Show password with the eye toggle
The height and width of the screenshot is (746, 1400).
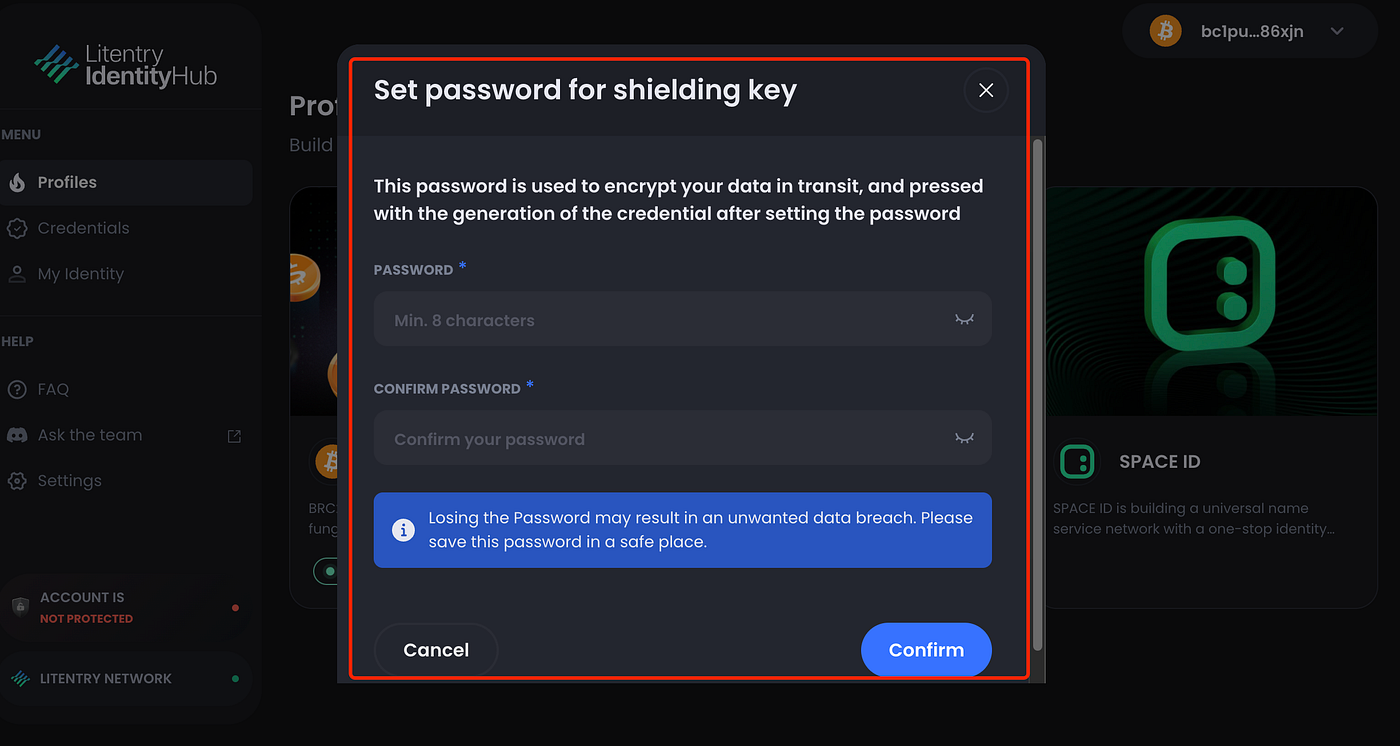[x=964, y=320]
